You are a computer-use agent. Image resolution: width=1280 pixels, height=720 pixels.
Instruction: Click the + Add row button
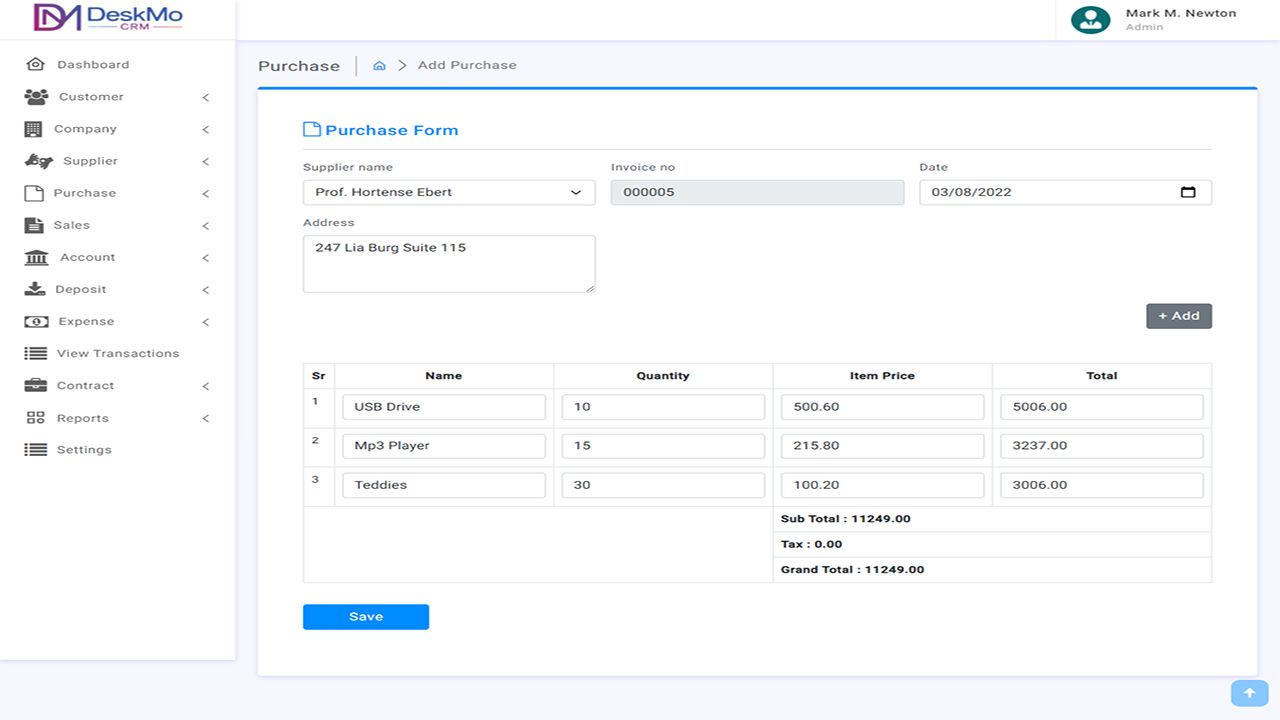pyautogui.click(x=1179, y=316)
